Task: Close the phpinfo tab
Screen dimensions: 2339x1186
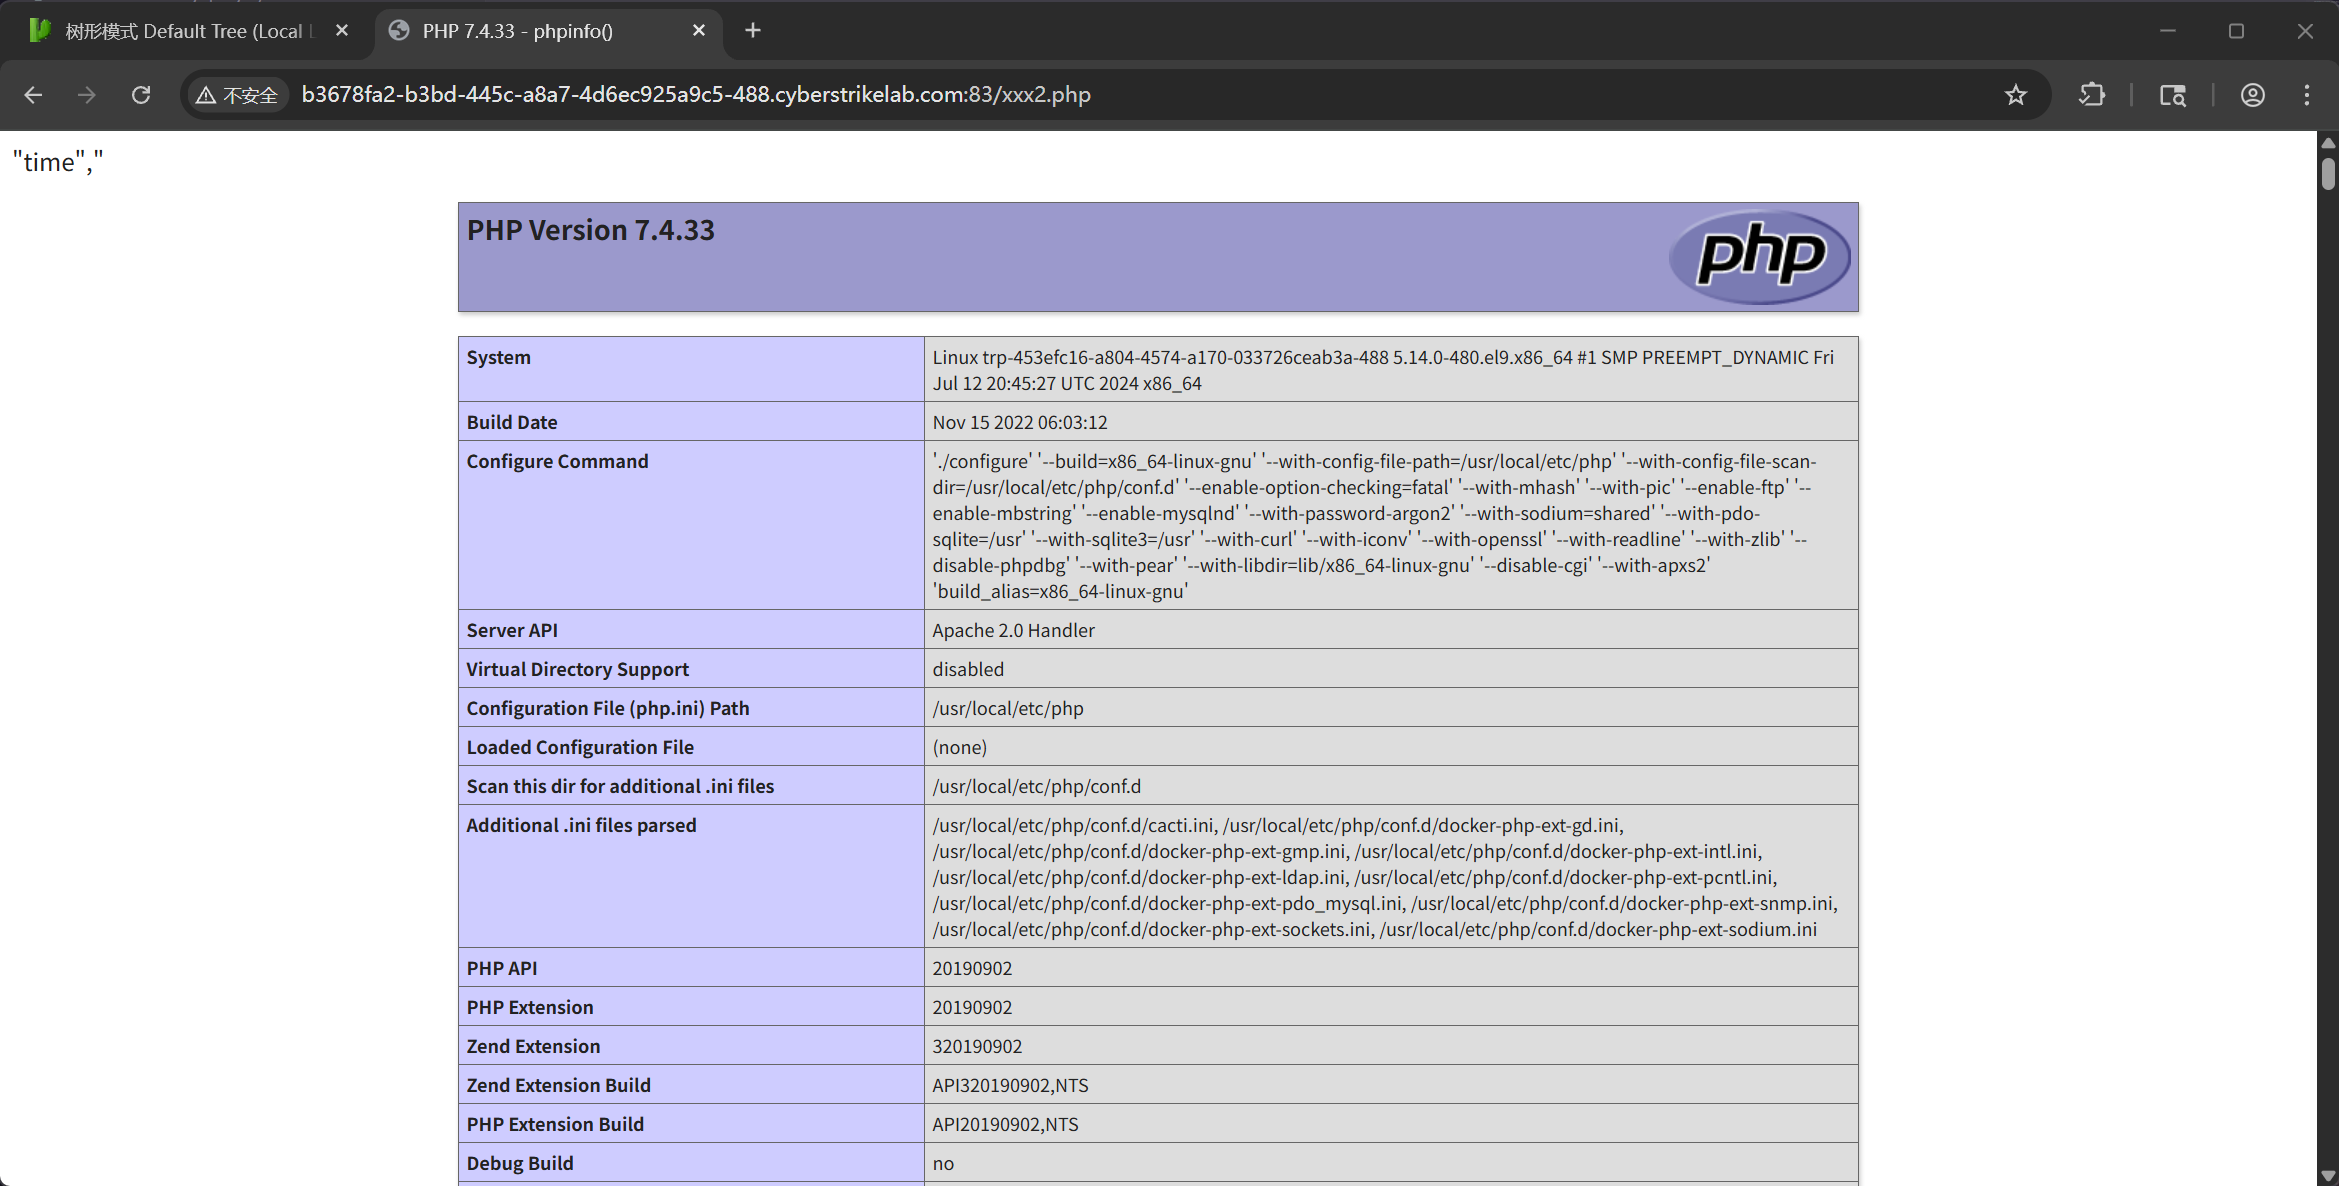Action: click(x=699, y=31)
